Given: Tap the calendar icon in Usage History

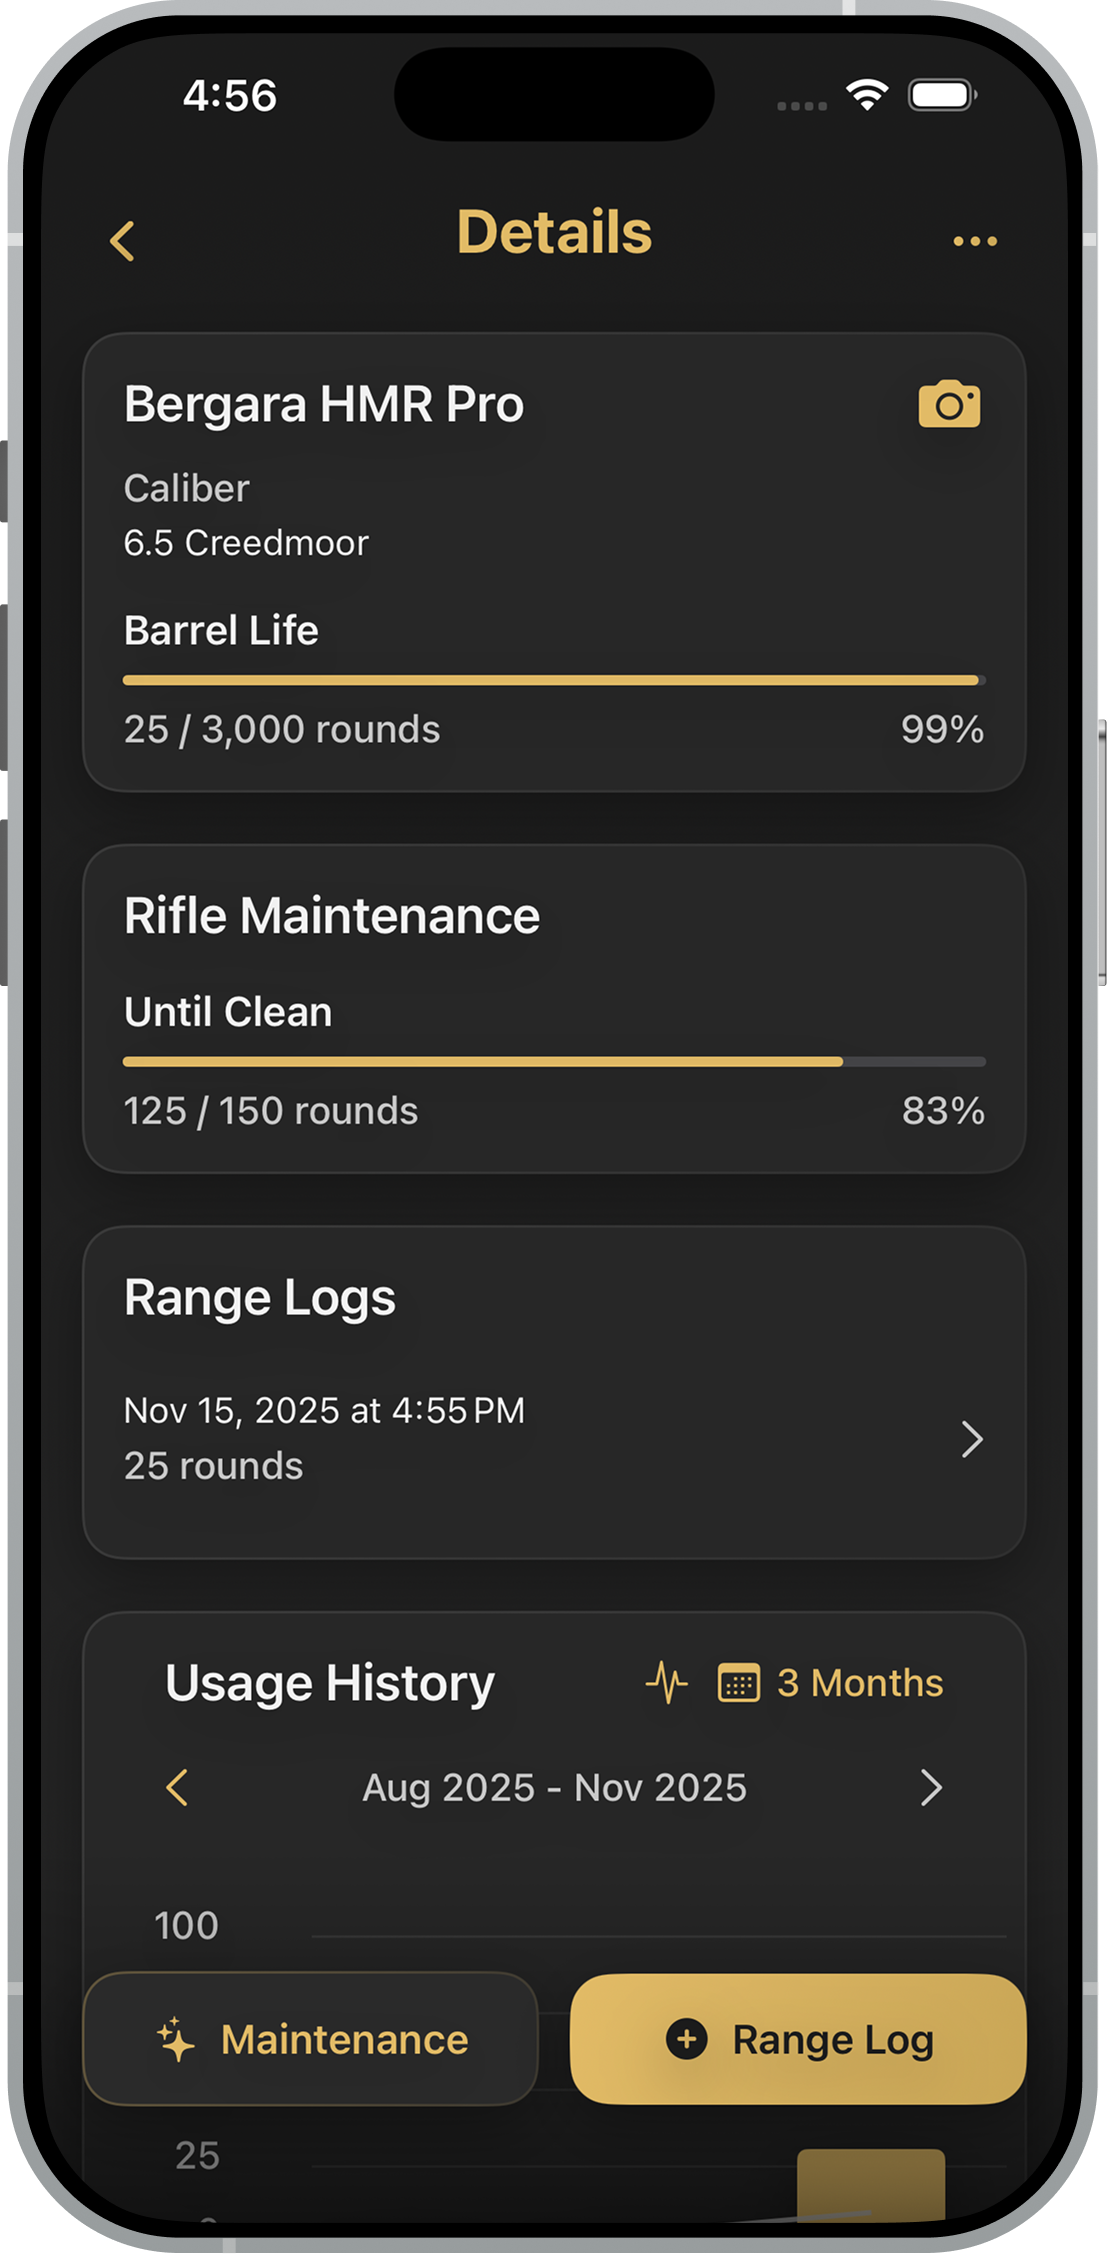Looking at the screenshot, I should tap(739, 1682).
